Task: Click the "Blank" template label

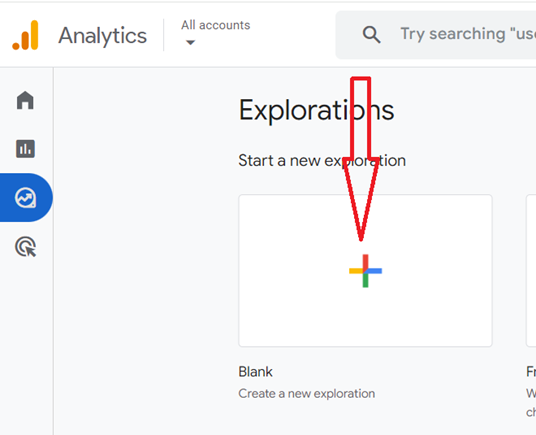Action: point(255,372)
